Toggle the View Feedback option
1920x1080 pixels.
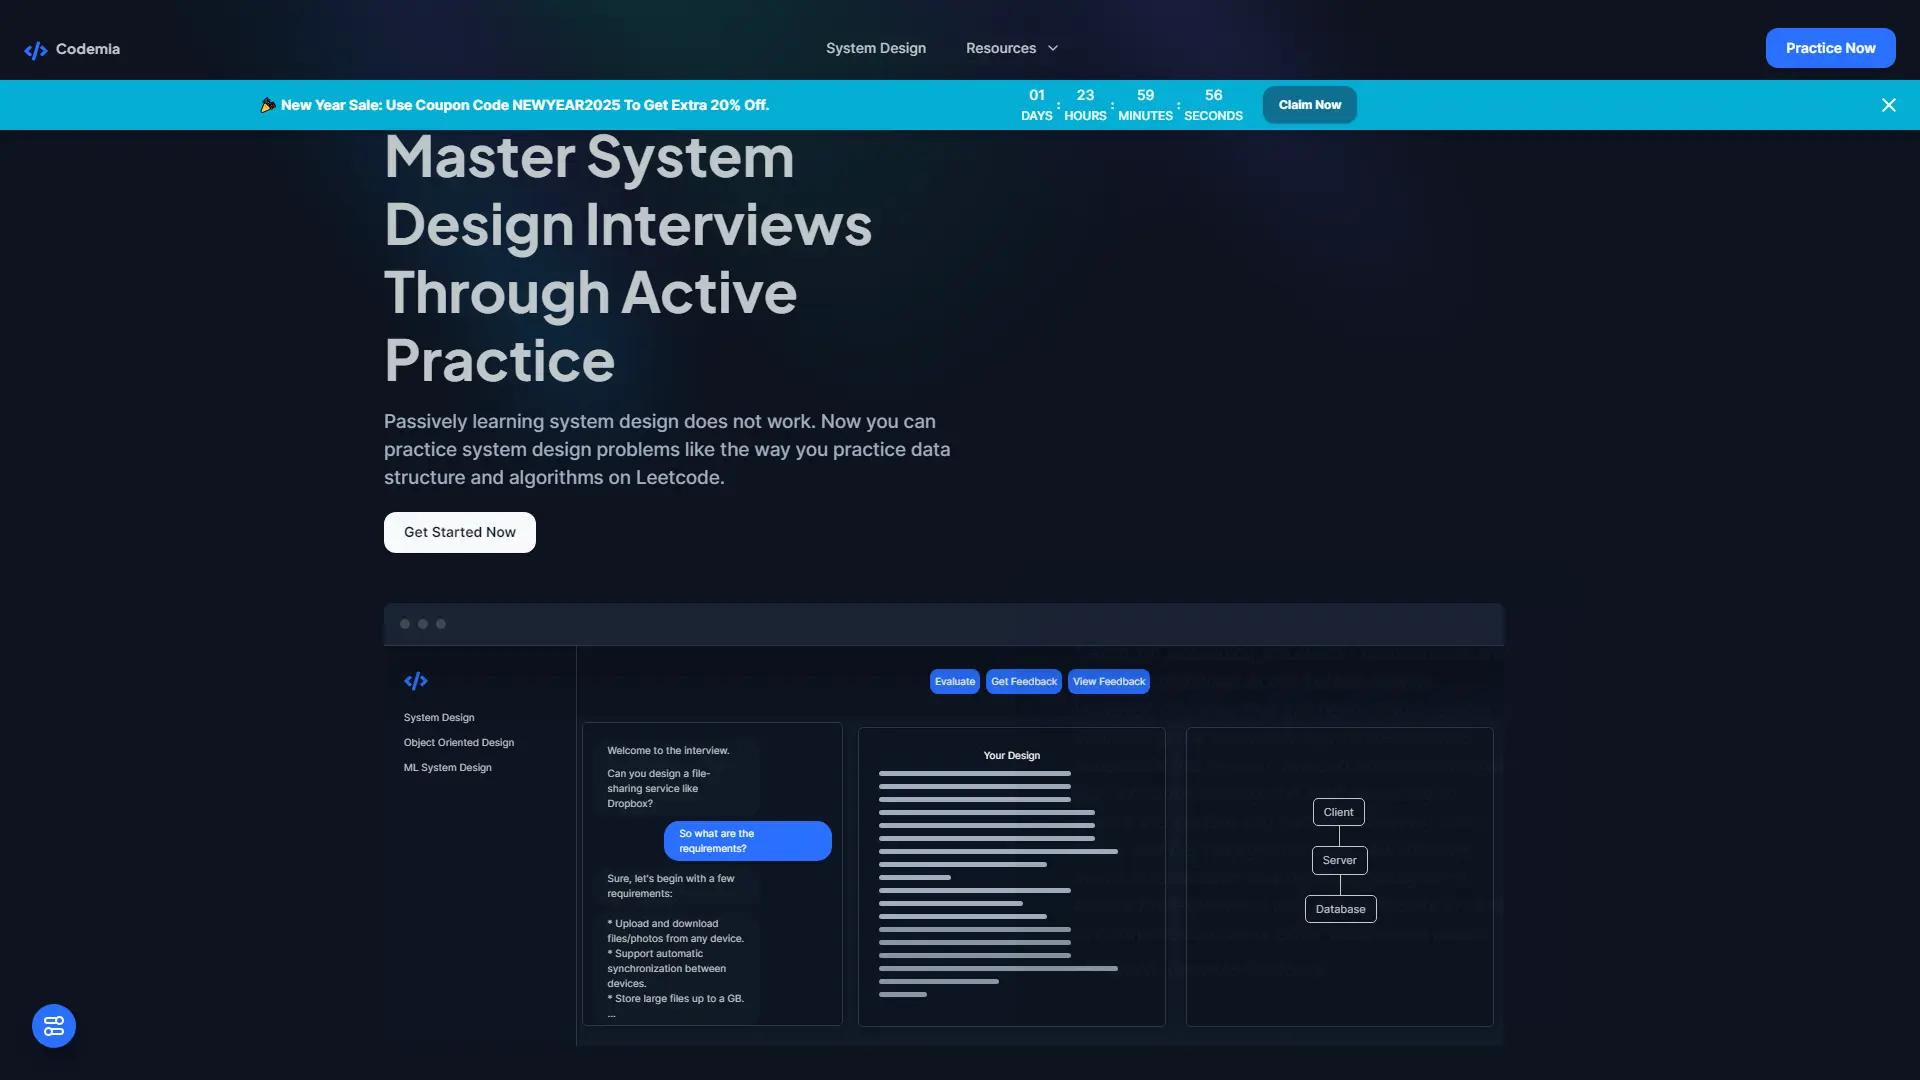(1108, 681)
